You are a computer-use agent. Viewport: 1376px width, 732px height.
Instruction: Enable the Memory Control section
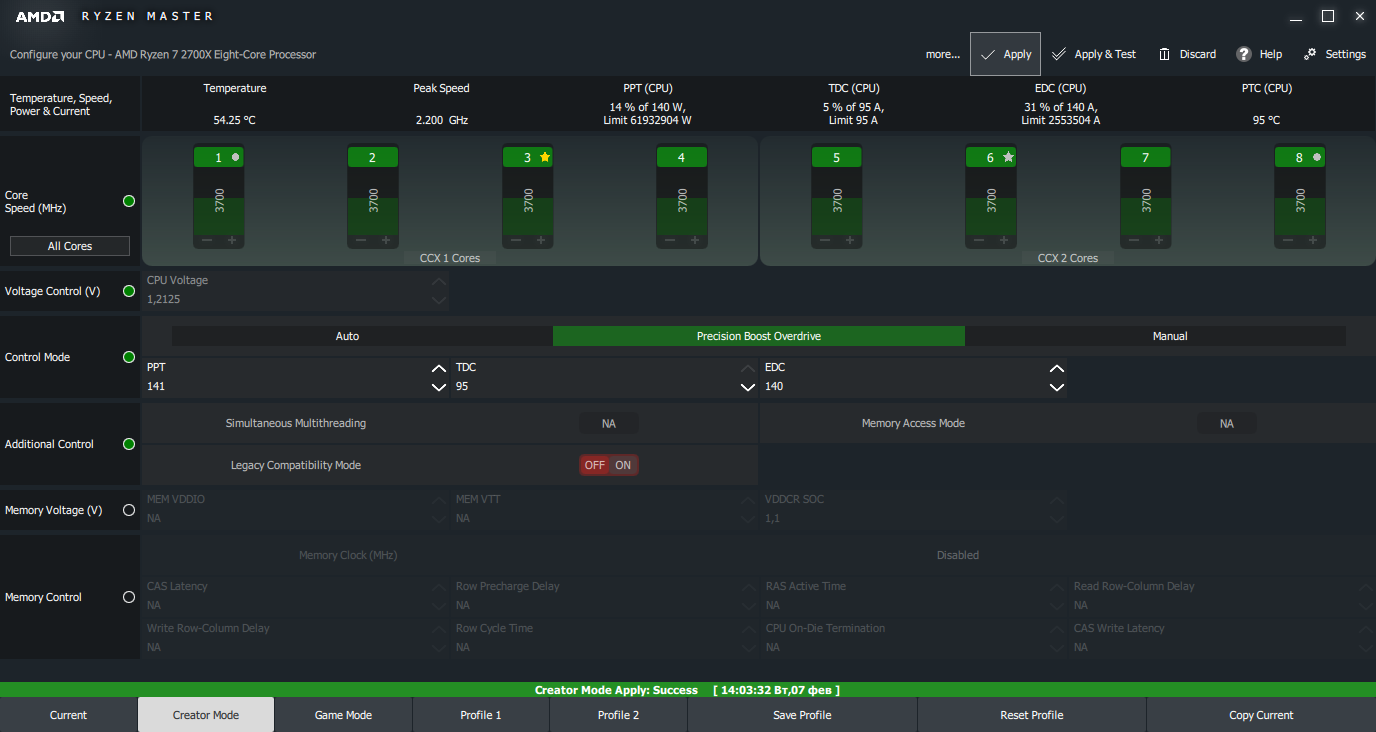[128, 597]
